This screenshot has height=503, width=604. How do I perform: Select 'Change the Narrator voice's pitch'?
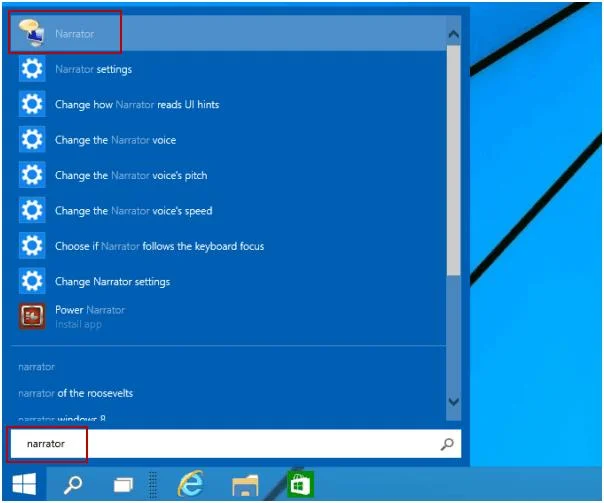(x=131, y=175)
